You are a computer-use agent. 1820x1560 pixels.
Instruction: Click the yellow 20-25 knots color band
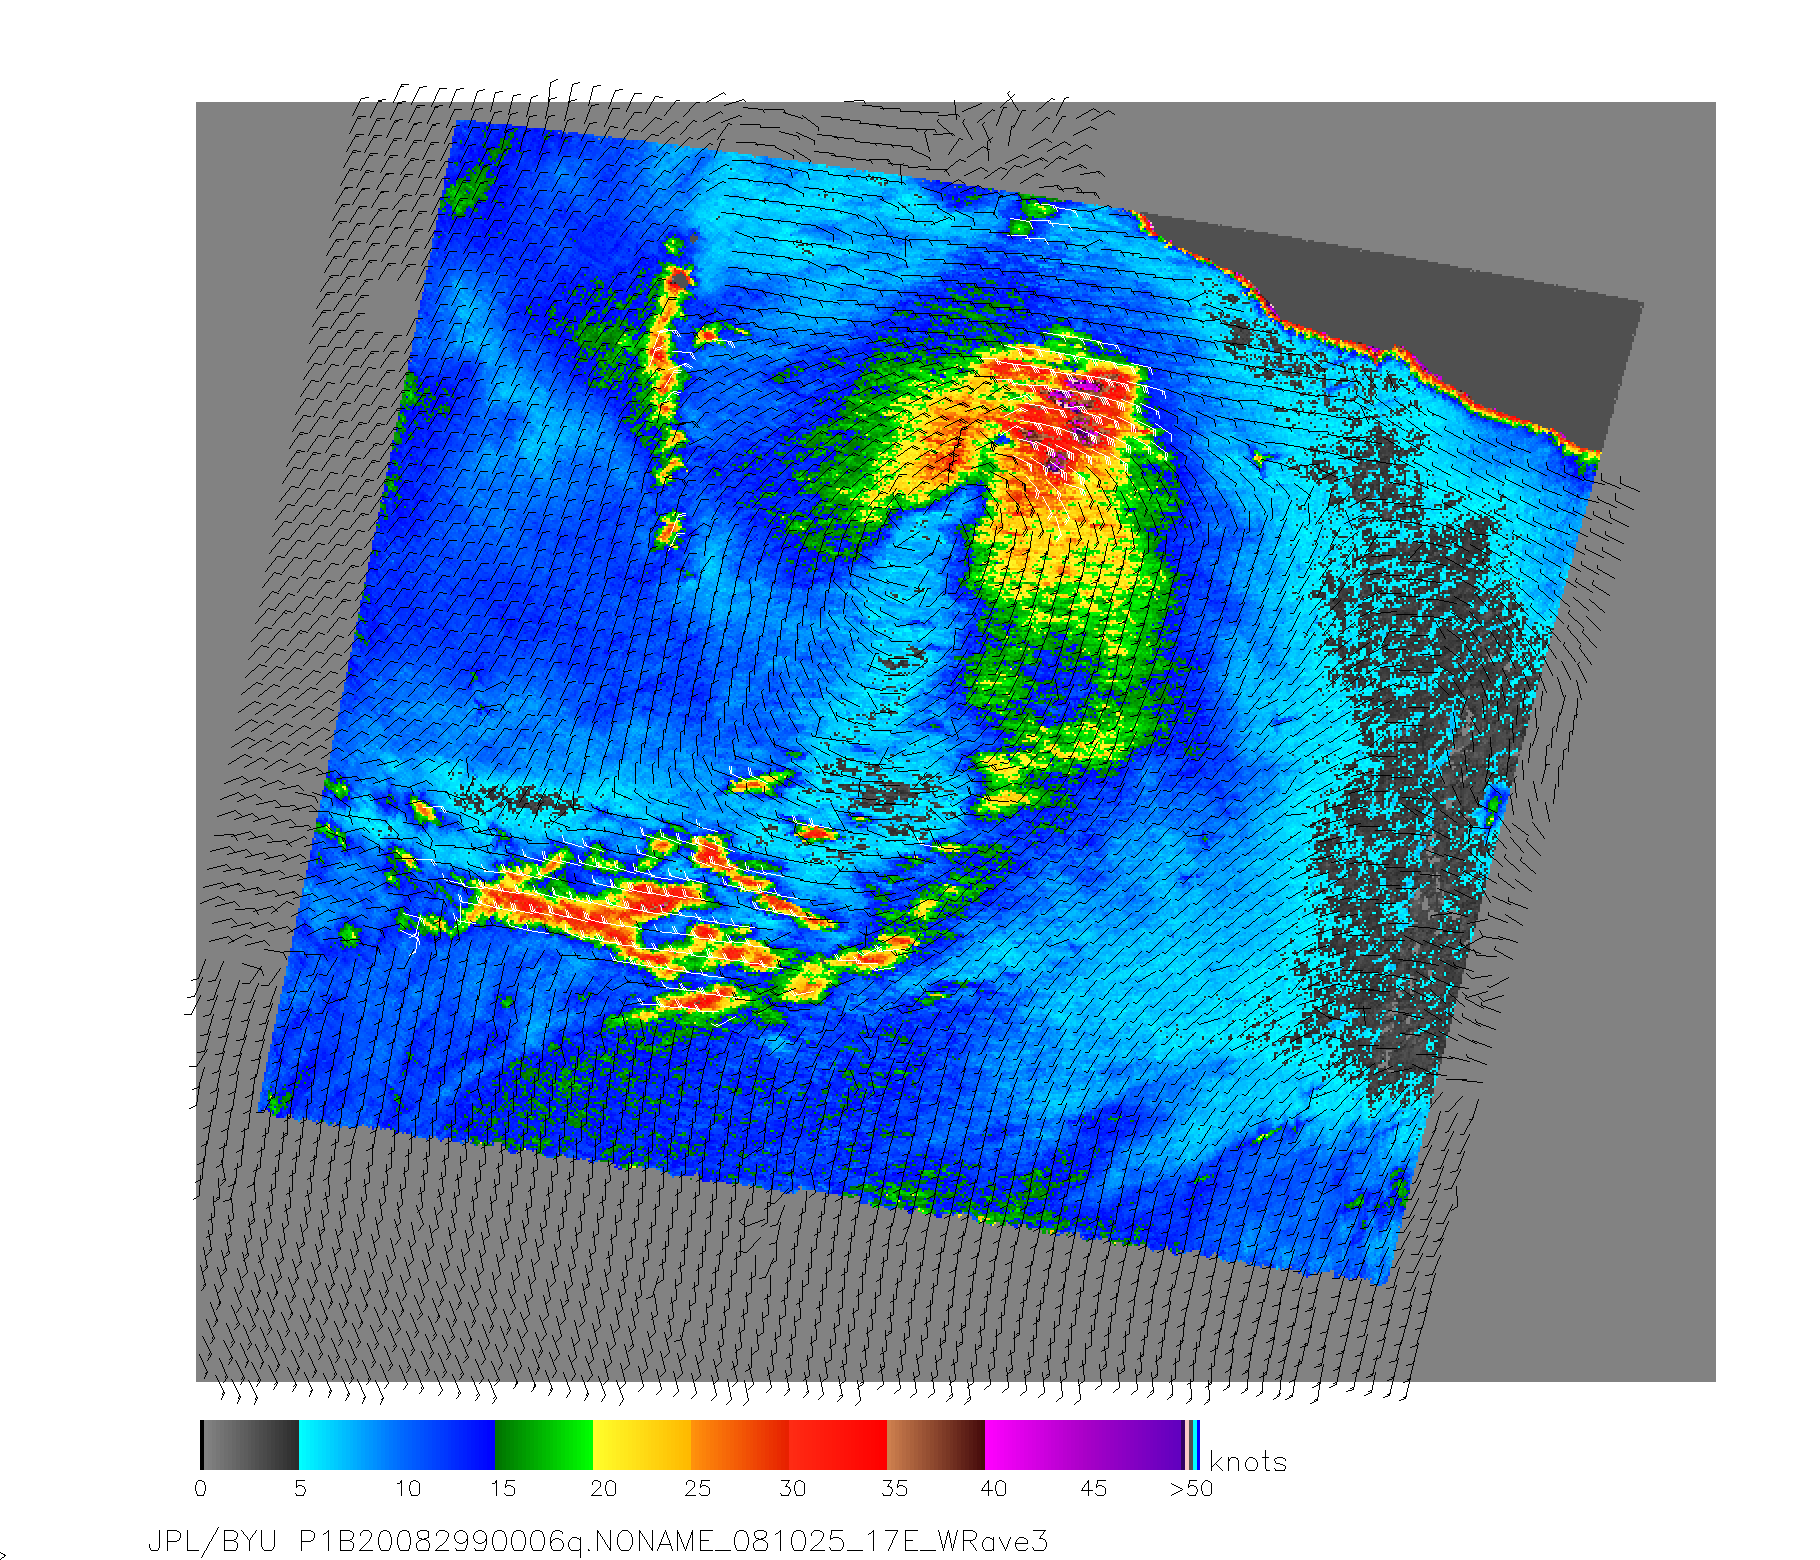(642, 1445)
